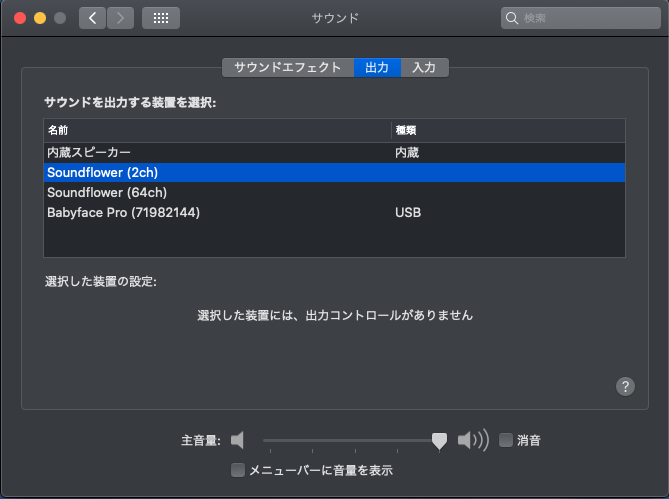Go forward with the right chevron button
Image resolution: width=669 pixels, height=499 pixels.
pyautogui.click(x=120, y=18)
